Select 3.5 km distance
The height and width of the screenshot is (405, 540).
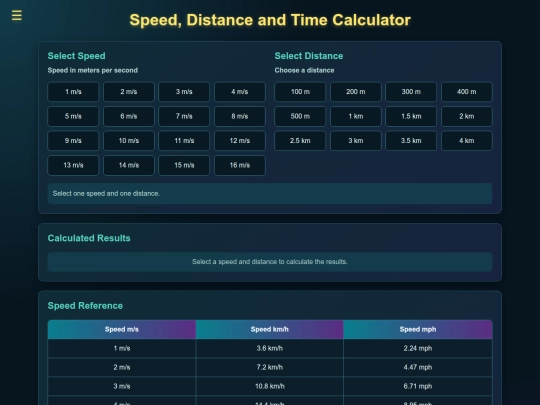(411, 141)
